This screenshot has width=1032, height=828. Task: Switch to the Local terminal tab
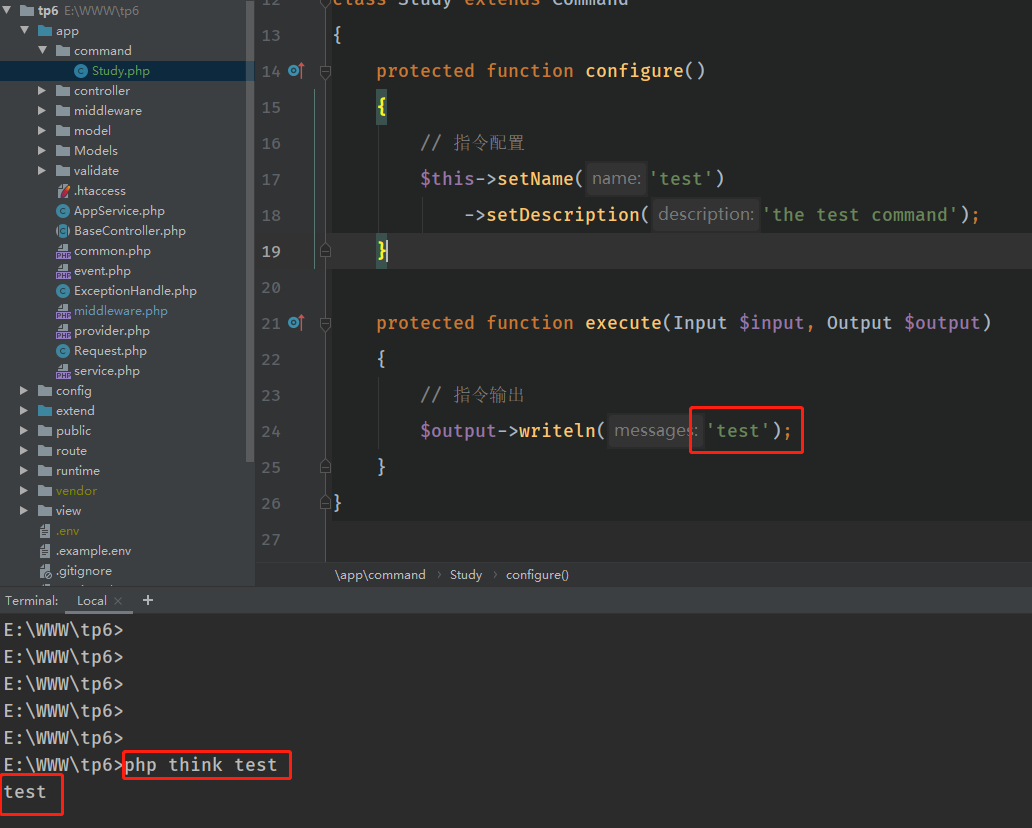click(x=91, y=600)
